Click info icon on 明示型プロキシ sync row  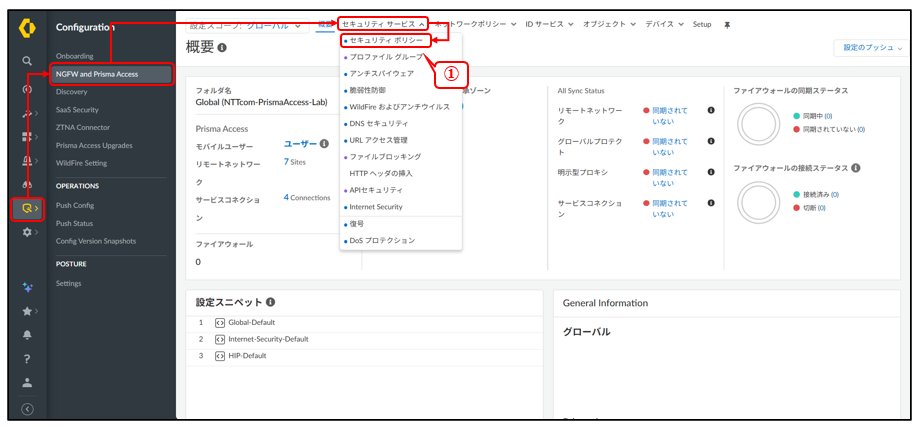pos(711,172)
